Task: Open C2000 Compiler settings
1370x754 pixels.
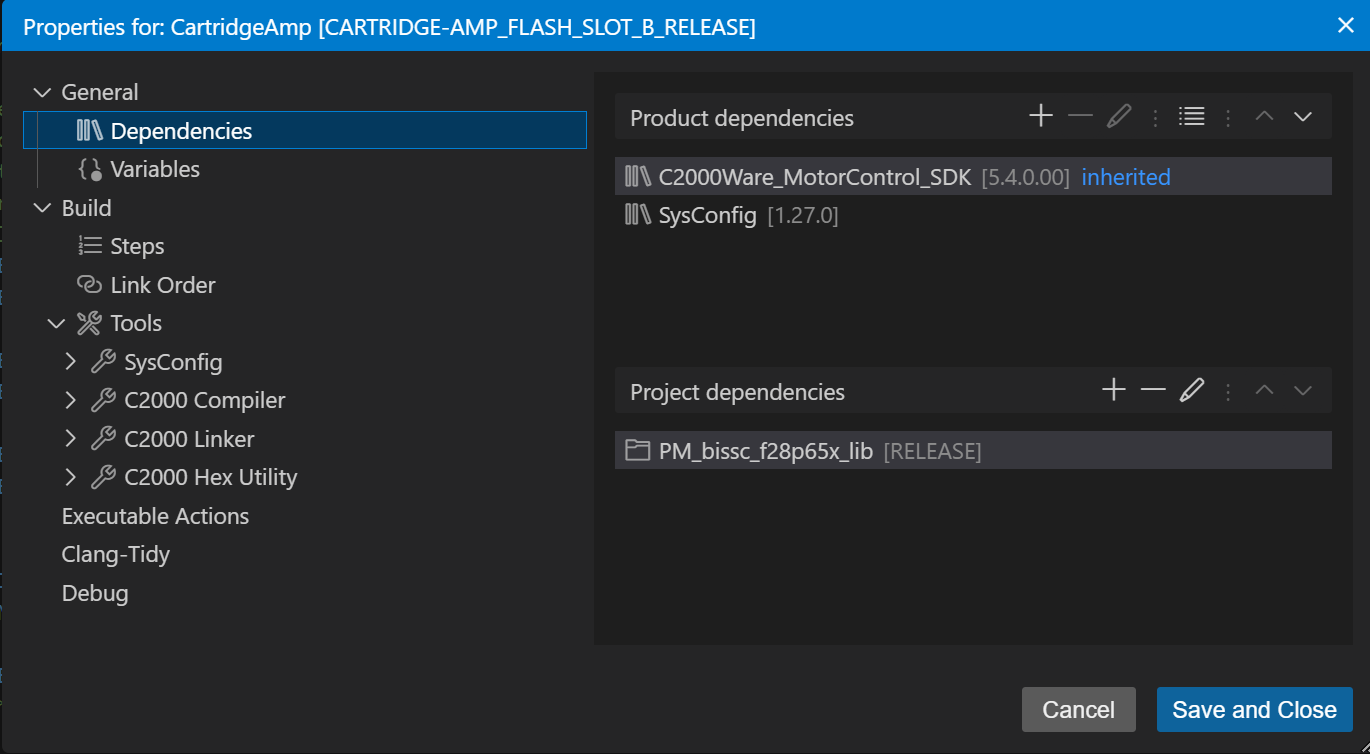Action: [x=205, y=400]
